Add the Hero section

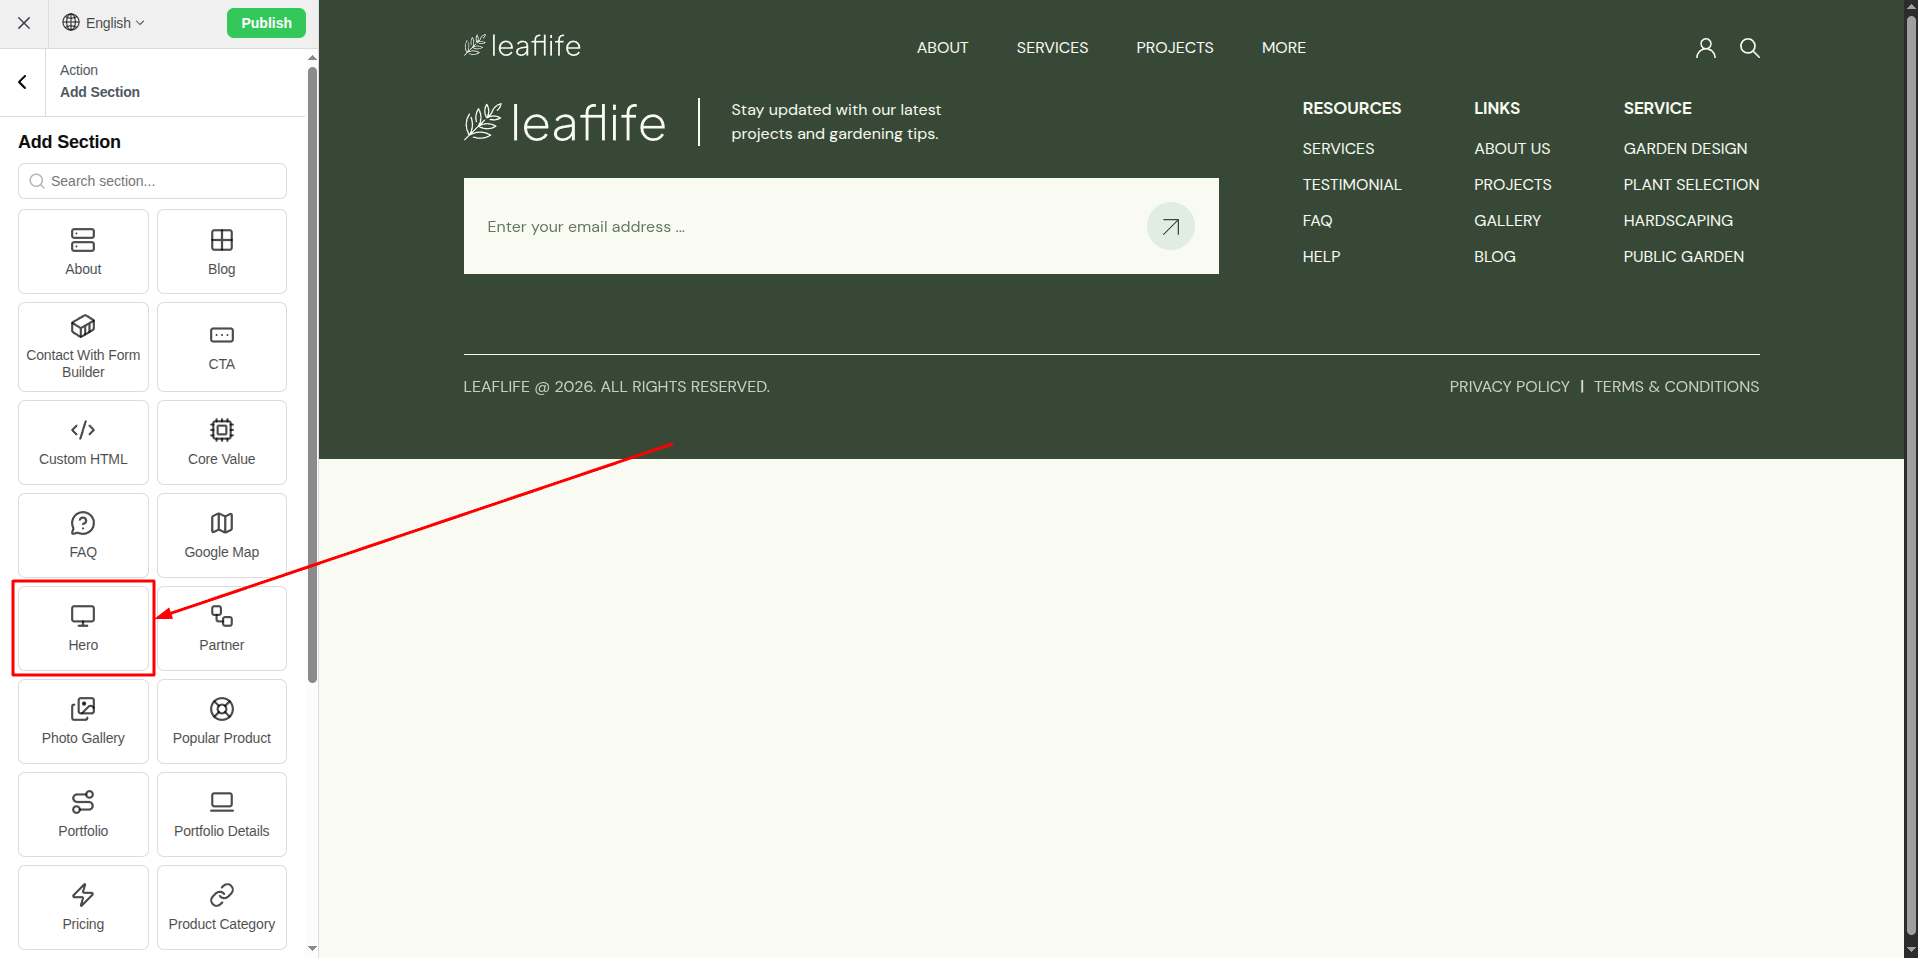click(83, 628)
